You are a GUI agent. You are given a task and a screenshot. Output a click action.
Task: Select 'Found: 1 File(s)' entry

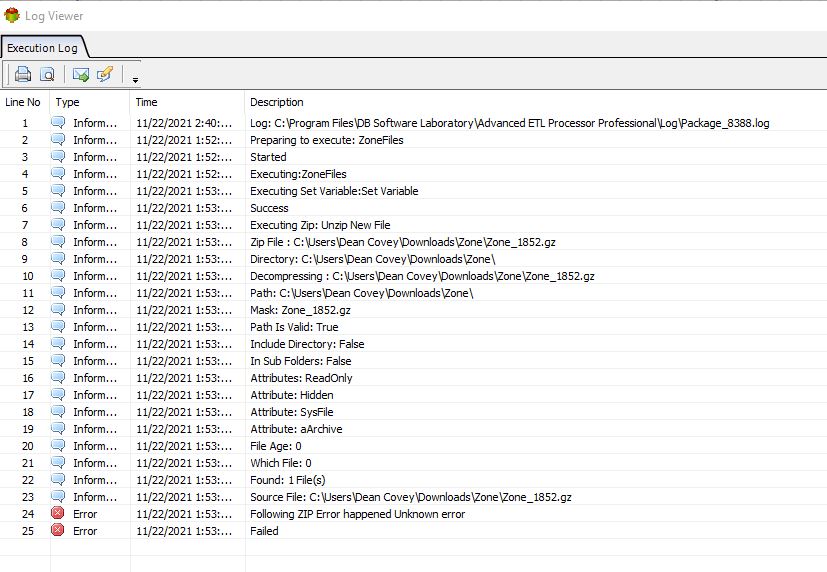click(287, 480)
